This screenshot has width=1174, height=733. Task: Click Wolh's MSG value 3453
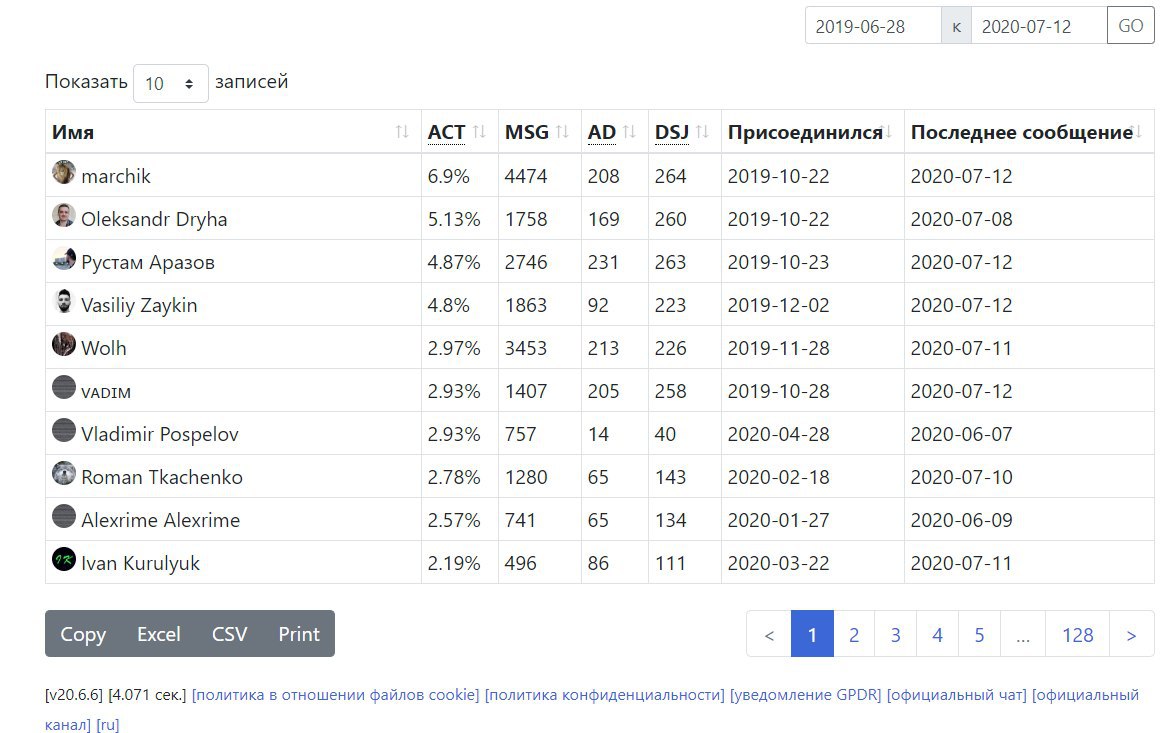point(526,348)
